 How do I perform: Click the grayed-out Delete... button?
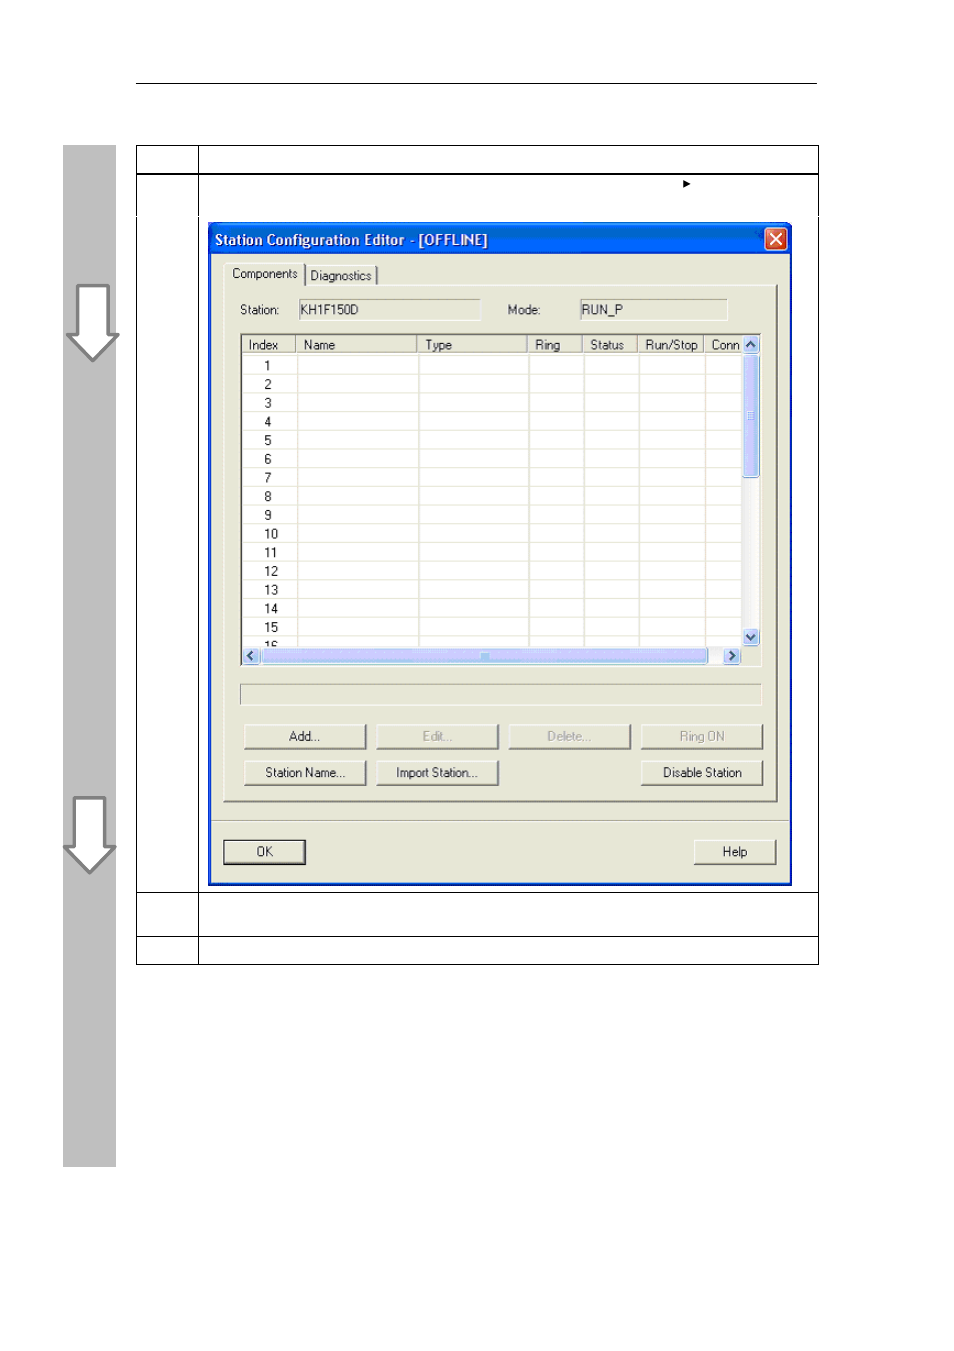point(569,736)
